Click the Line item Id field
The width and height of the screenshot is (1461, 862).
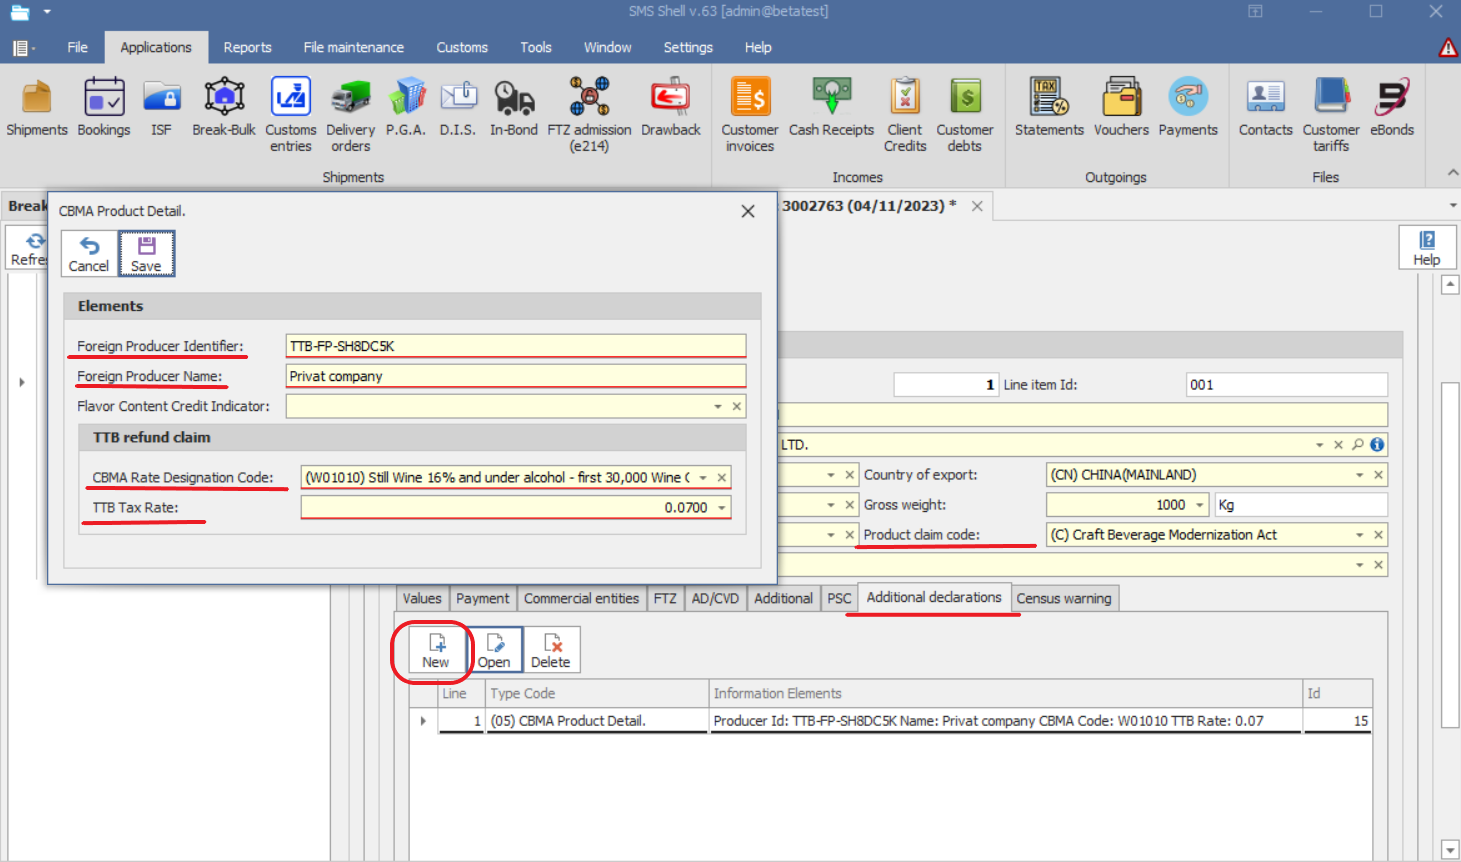click(1287, 385)
